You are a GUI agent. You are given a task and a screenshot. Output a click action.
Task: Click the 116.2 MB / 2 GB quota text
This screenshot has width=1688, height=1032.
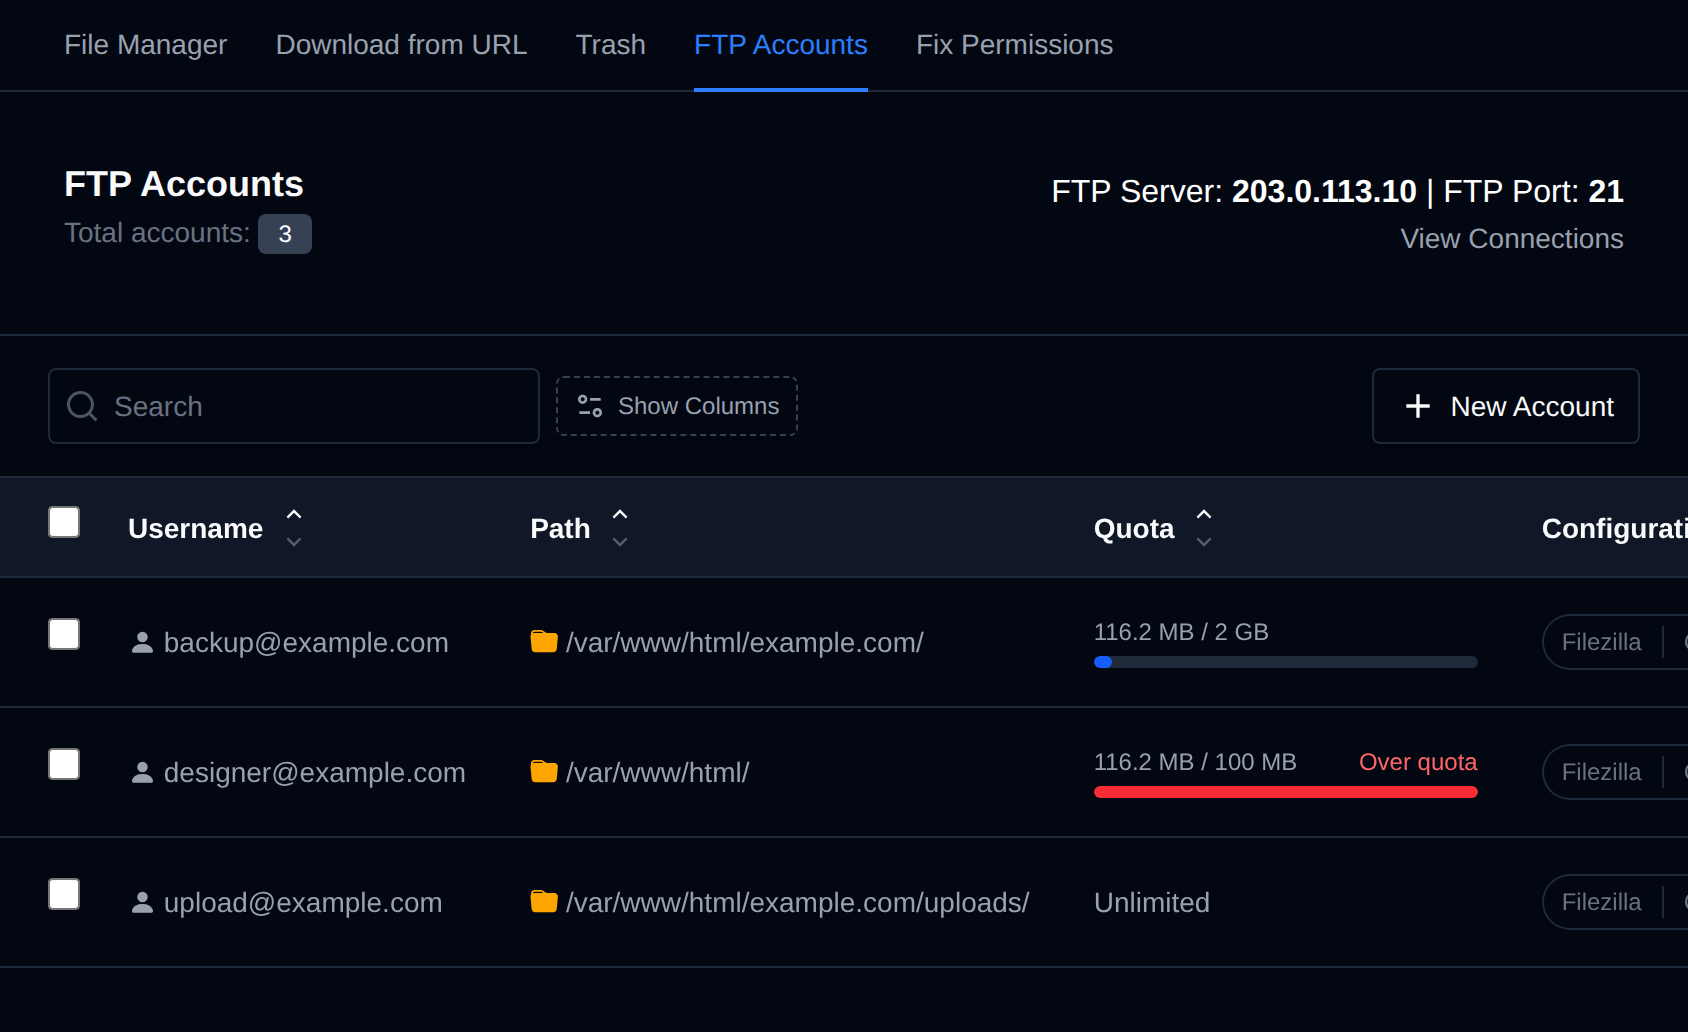[x=1181, y=632]
